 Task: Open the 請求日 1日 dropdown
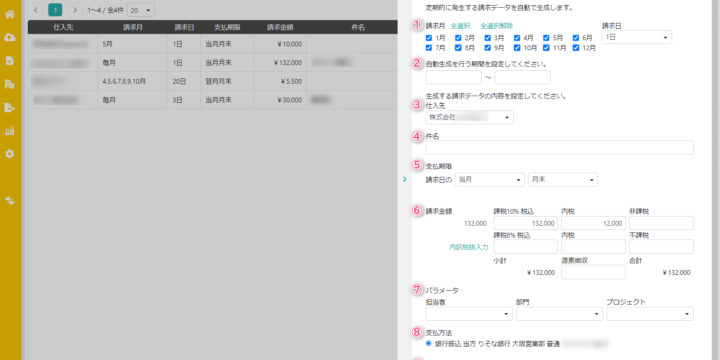pos(637,37)
